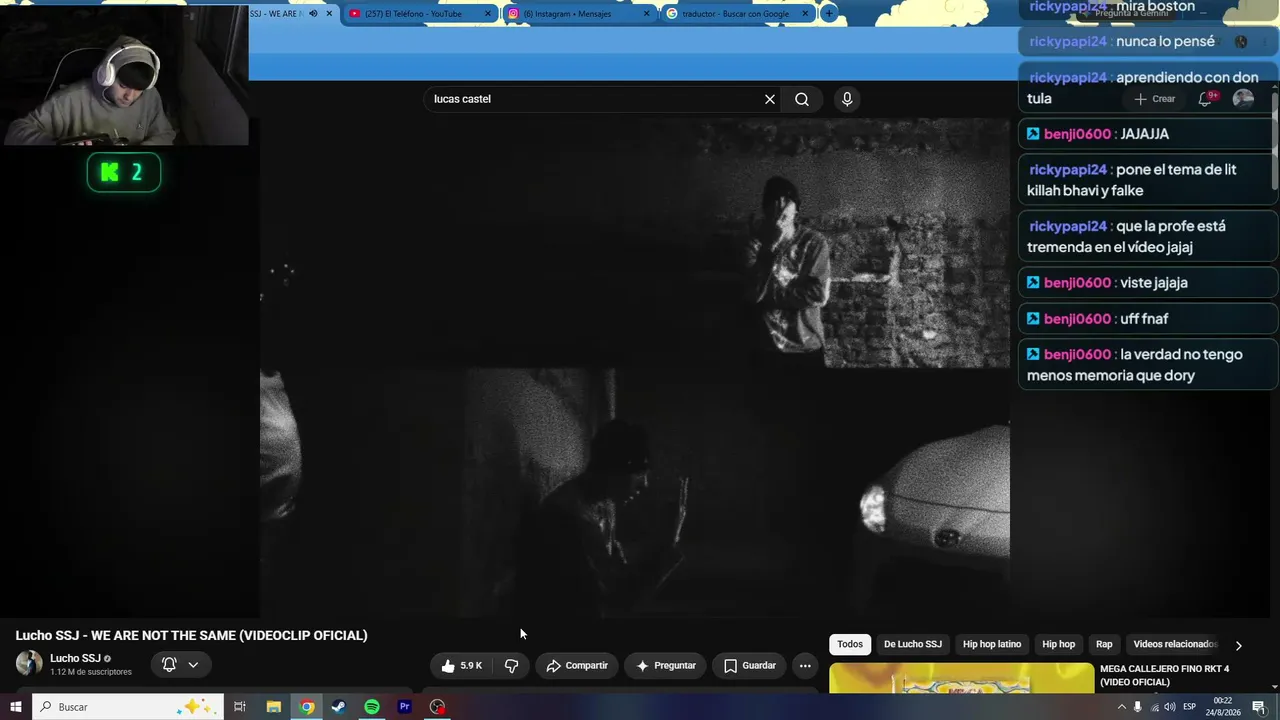Viewport: 1280px width, 720px height.
Task: Select the Videos relacionados chip
Action: 1175,645
